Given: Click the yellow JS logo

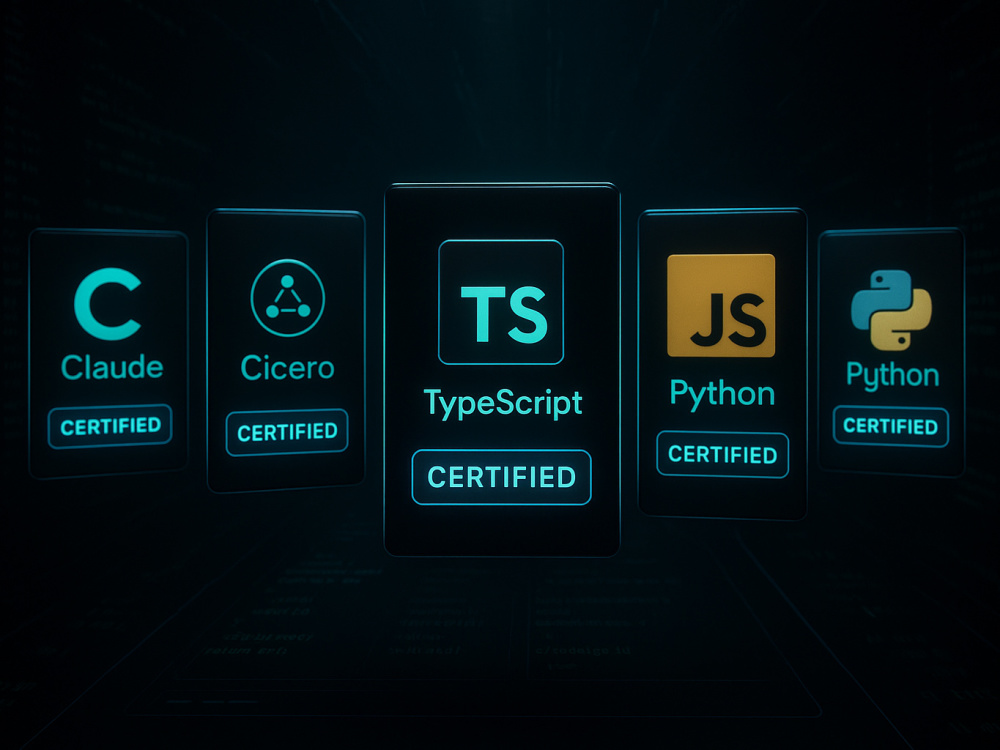Looking at the screenshot, I should pyautogui.click(x=721, y=305).
